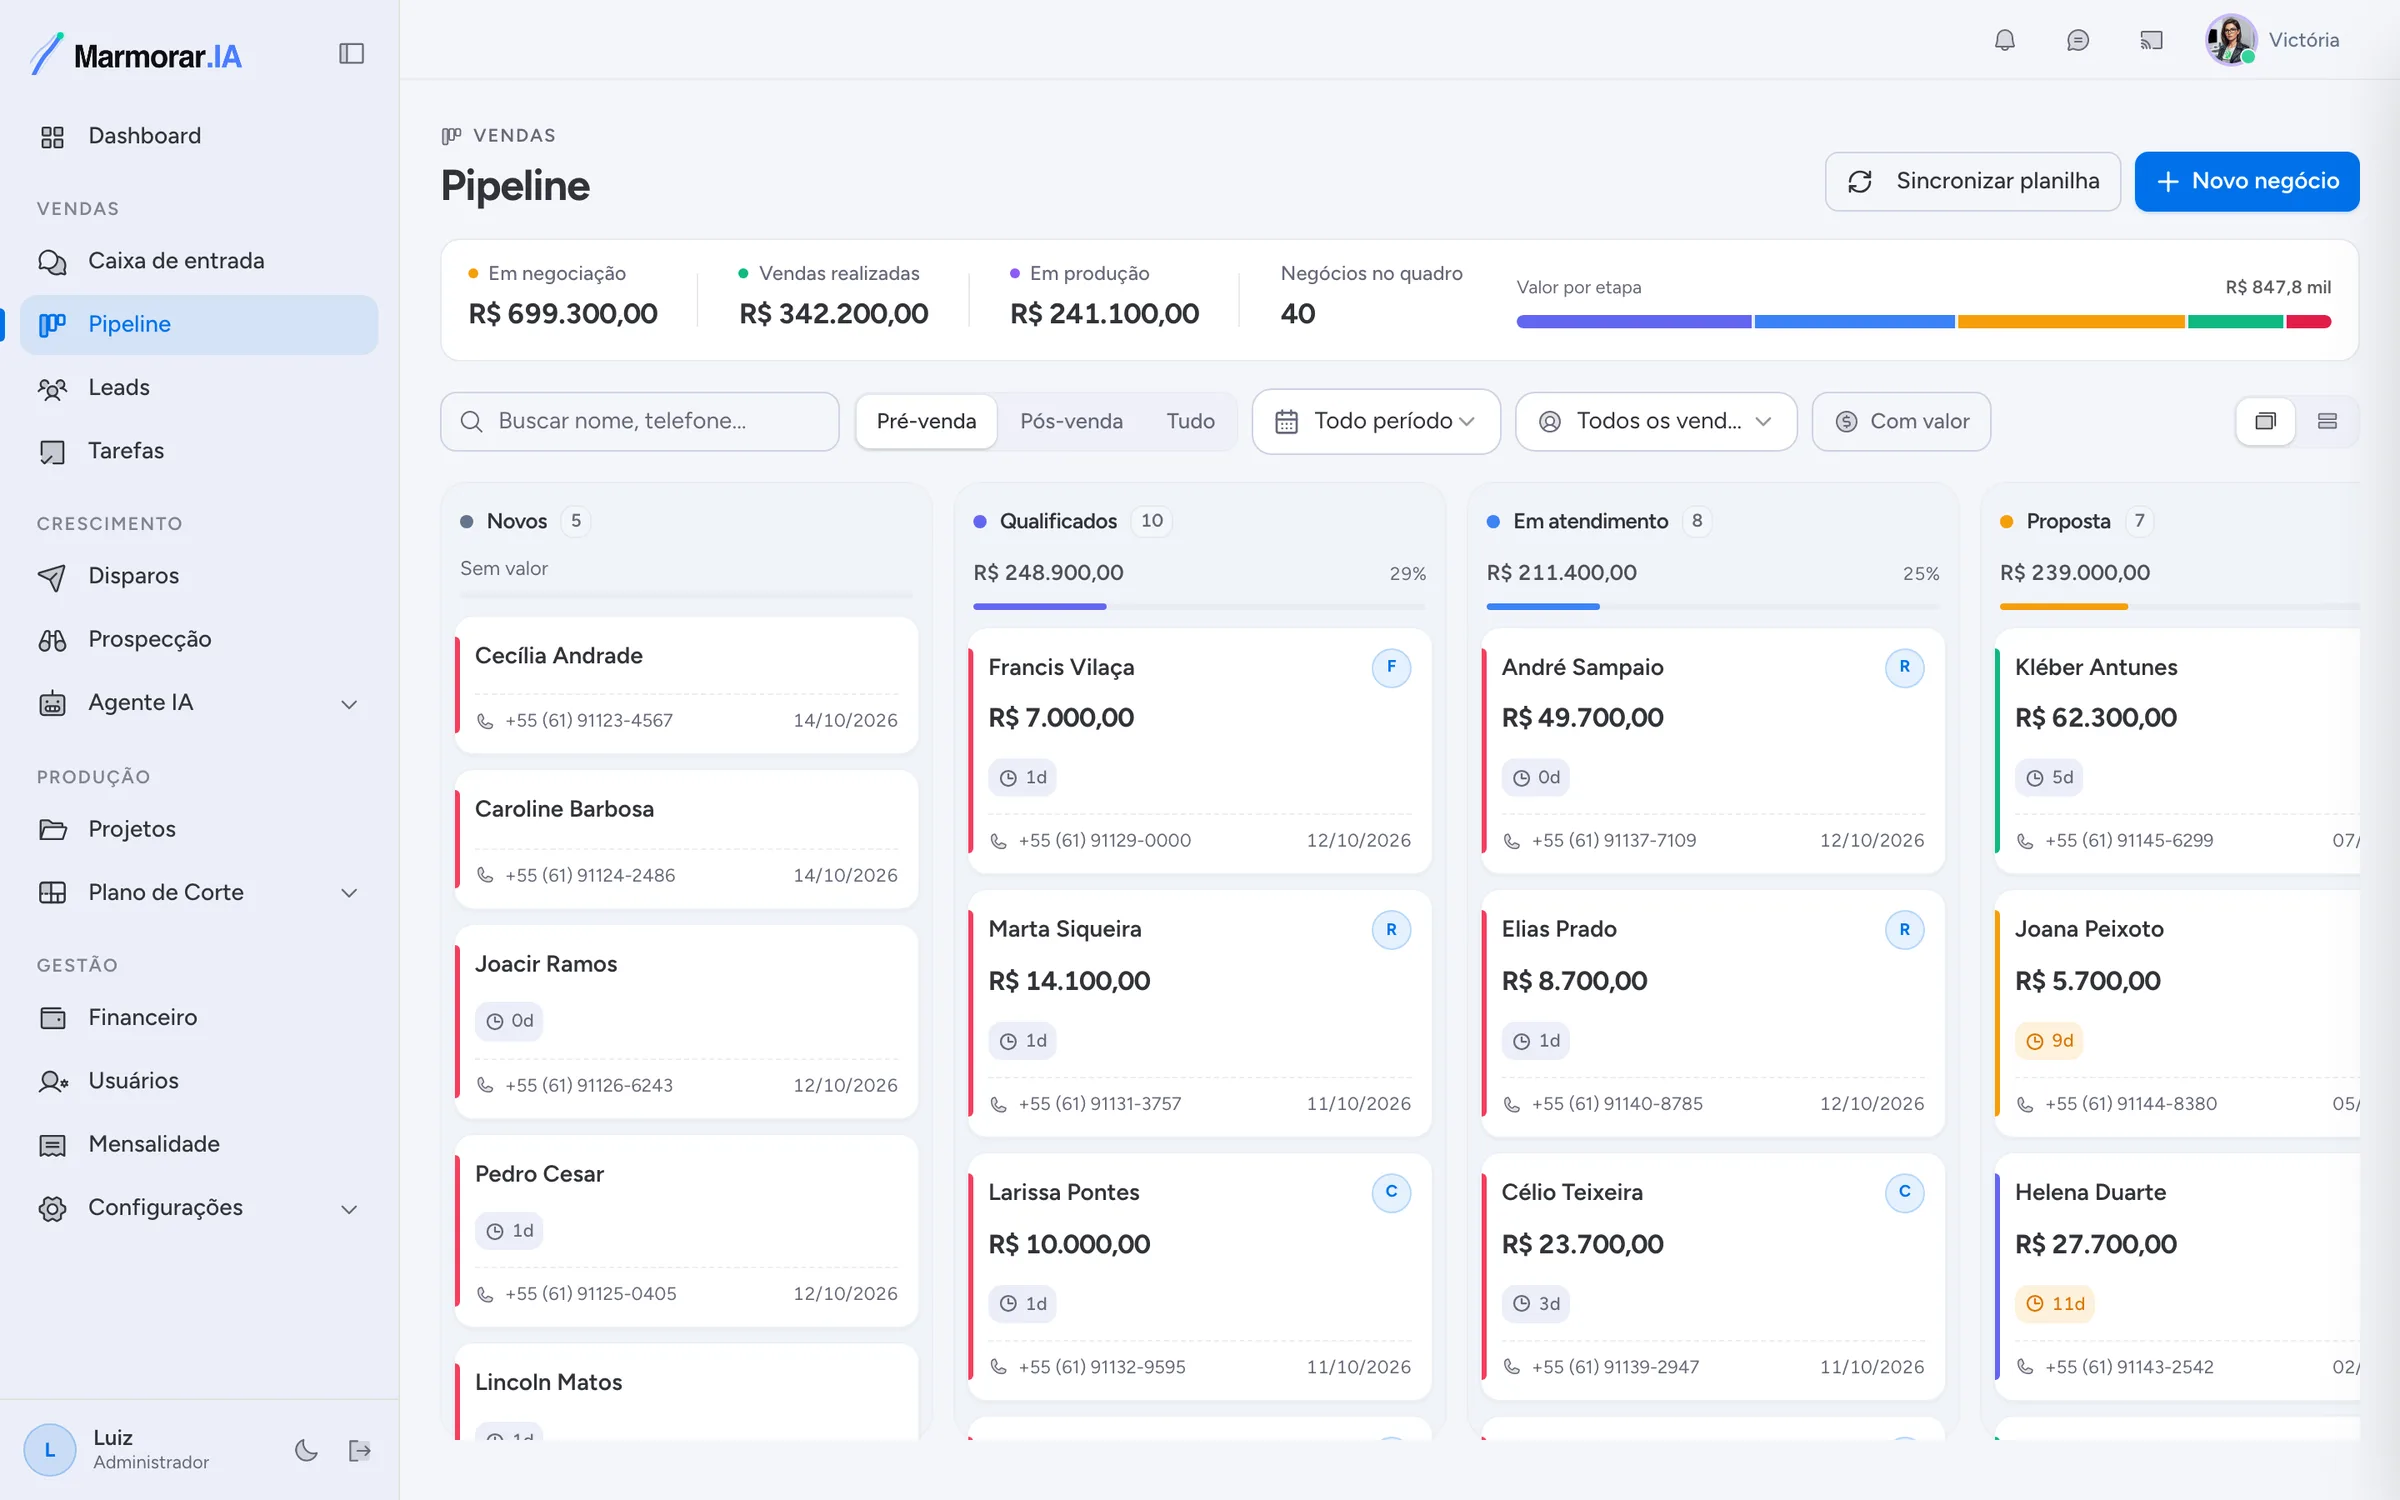Select the Tudo tab

click(x=1190, y=421)
